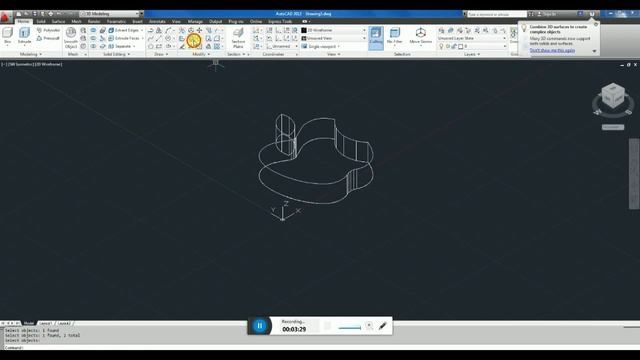This screenshot has width=640, height=360.
Task: Click the Extrude Faces tool
Action: (x=124, y=38)
